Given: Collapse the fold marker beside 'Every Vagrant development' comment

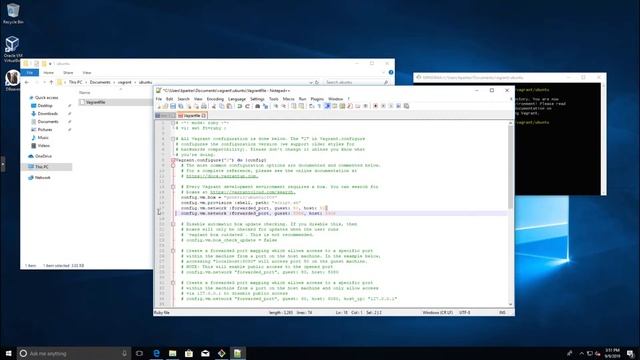Looking at the screenshot, I should [173, 187].
